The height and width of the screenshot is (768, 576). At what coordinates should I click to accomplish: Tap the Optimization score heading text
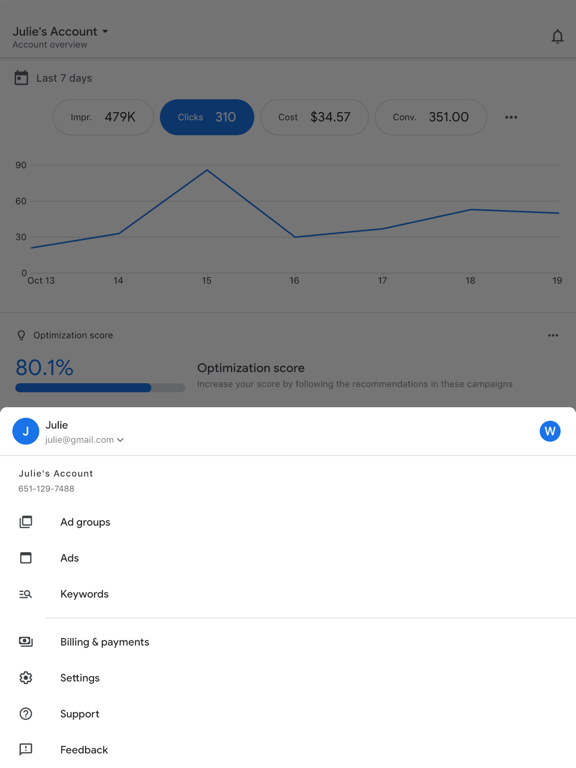251,368
